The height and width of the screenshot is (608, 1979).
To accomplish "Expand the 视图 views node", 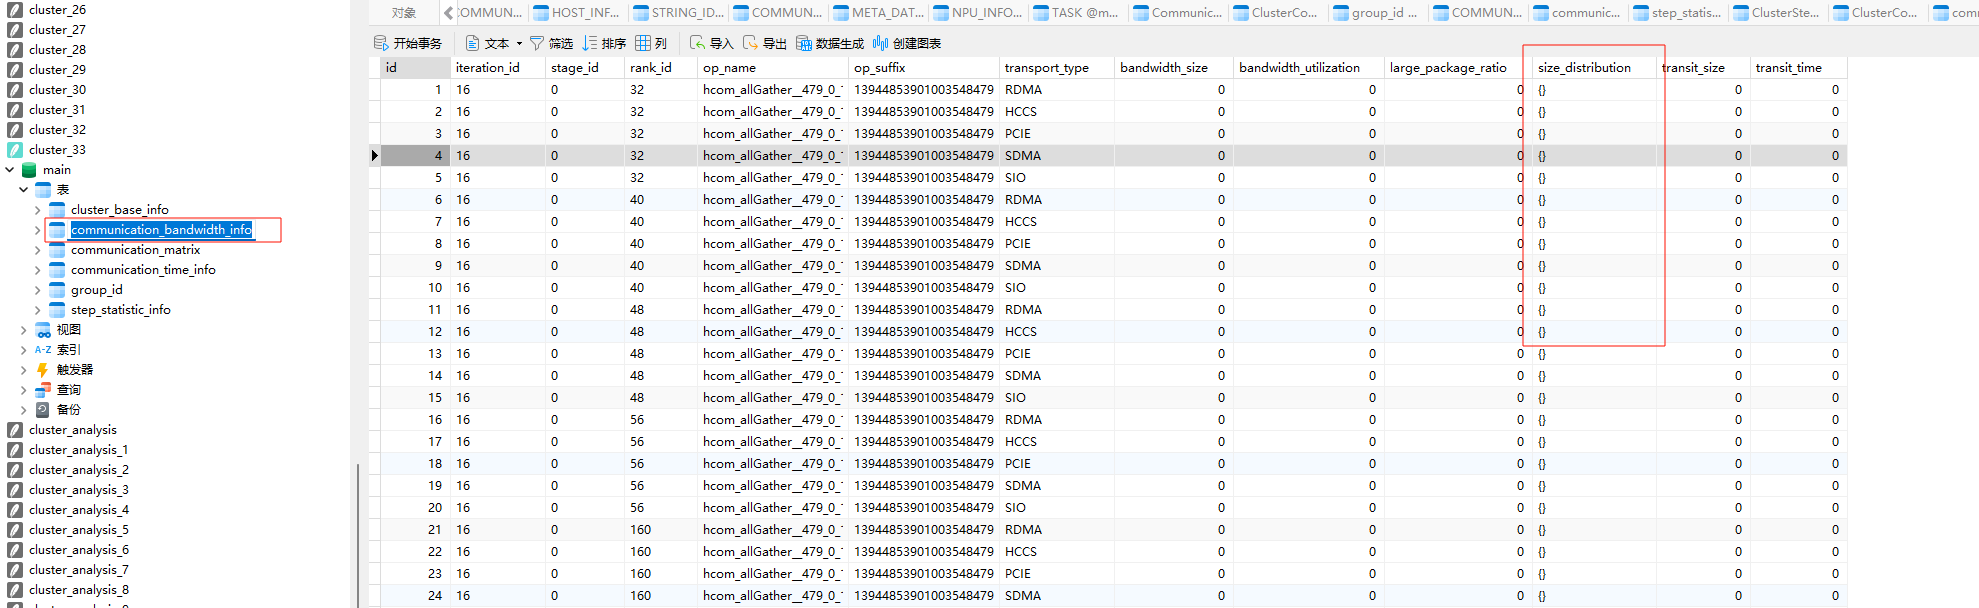I will pyautogui.click(x=24, y=330).
